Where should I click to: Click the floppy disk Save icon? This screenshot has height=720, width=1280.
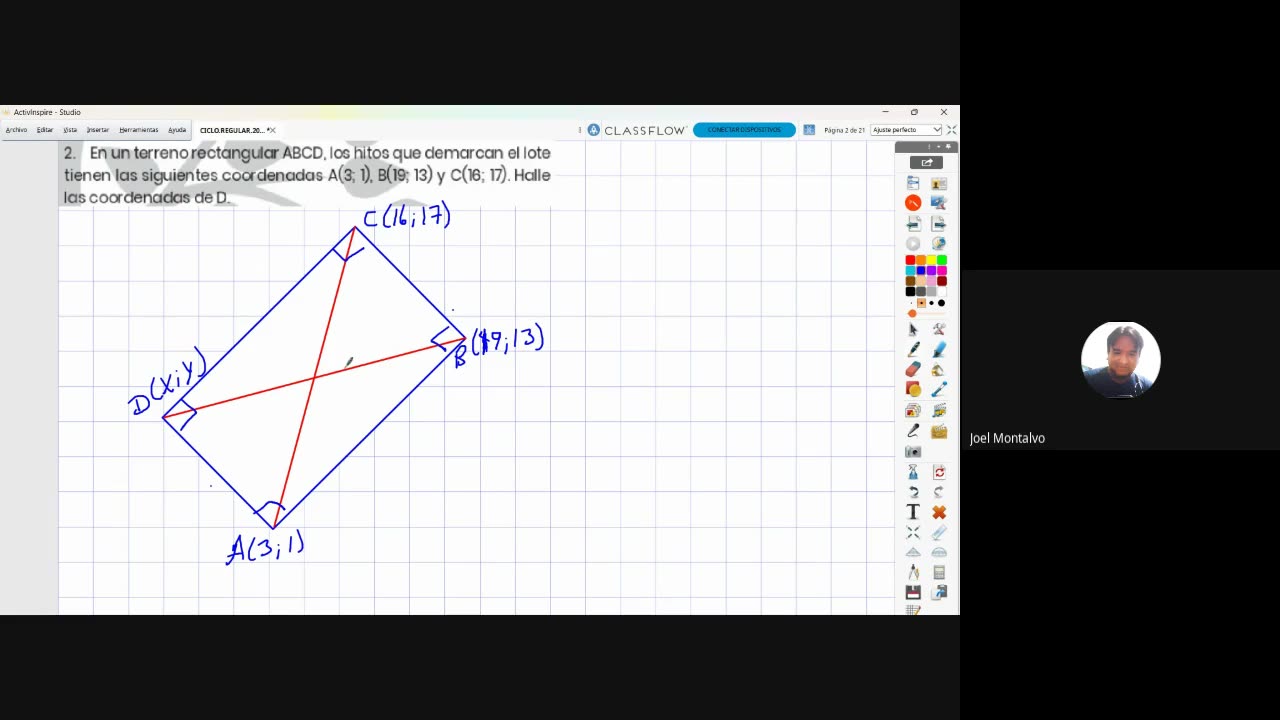913,592
